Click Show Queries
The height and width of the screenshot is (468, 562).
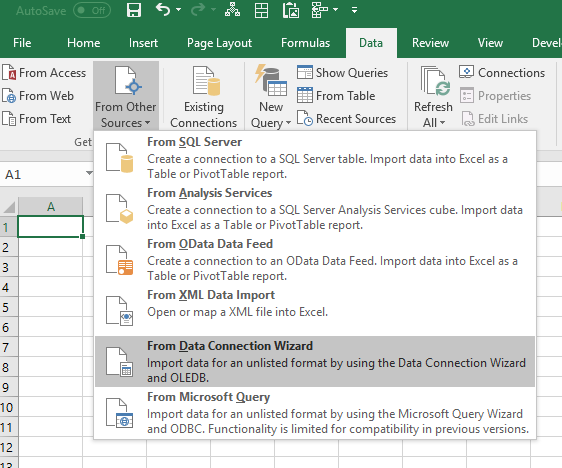[342, 73]
